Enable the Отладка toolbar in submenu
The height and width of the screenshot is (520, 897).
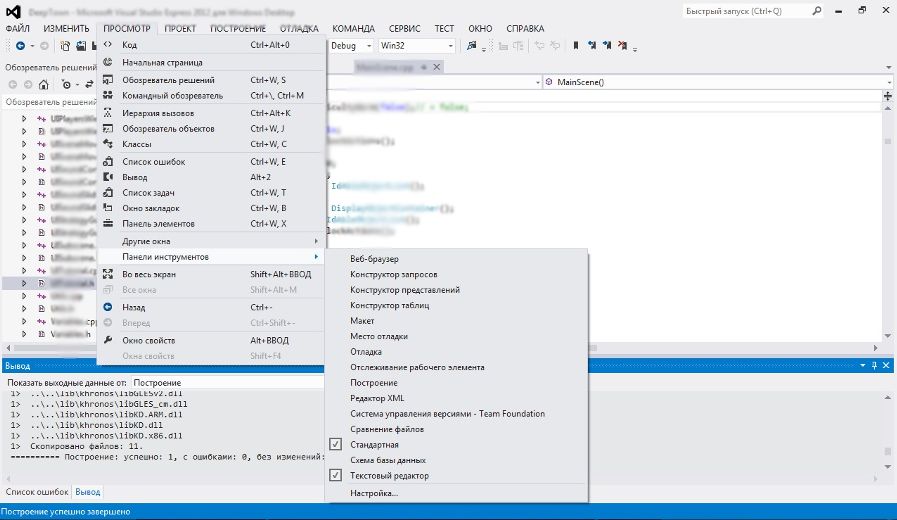[x=366, y=351]
